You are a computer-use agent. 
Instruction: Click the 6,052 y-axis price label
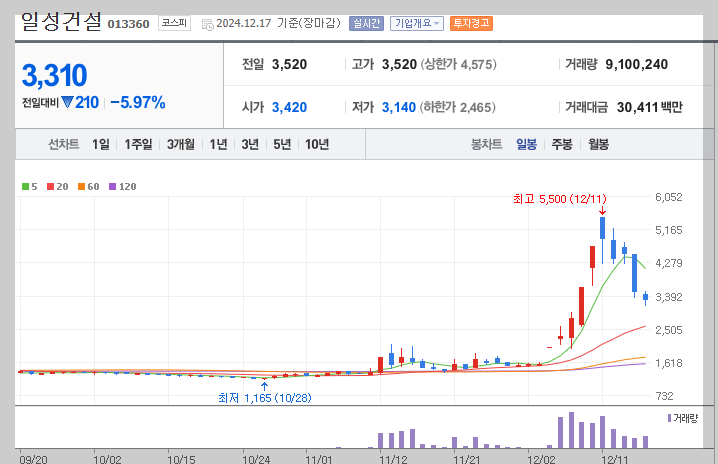669,197
